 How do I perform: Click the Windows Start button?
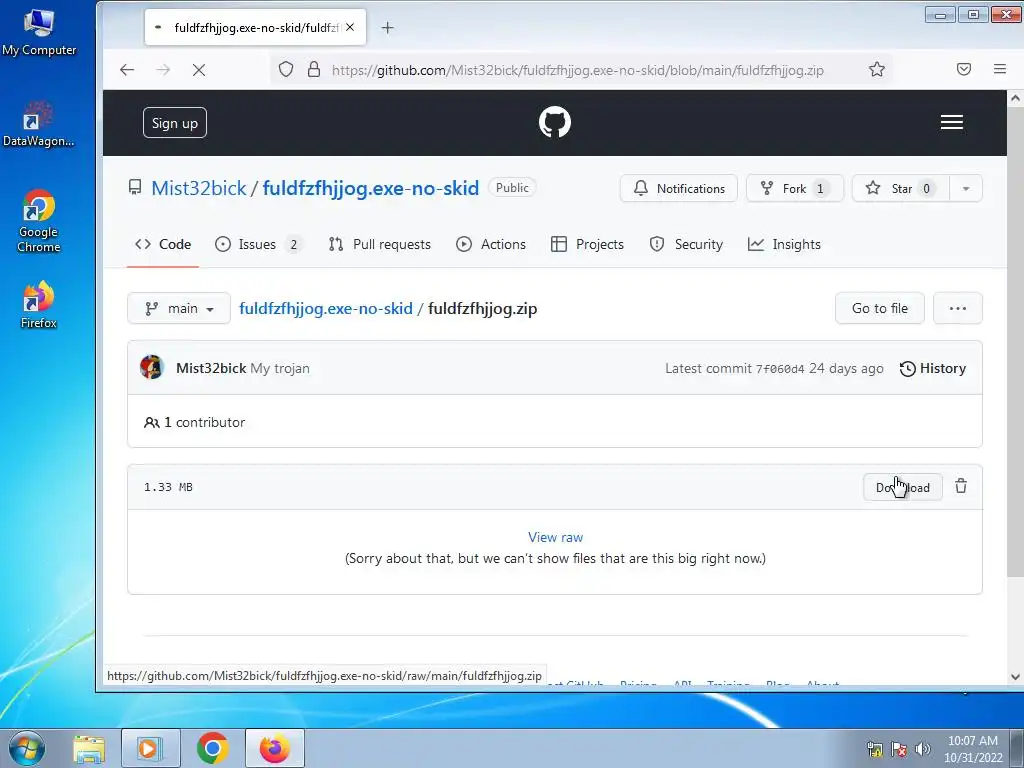coord(27,748)
